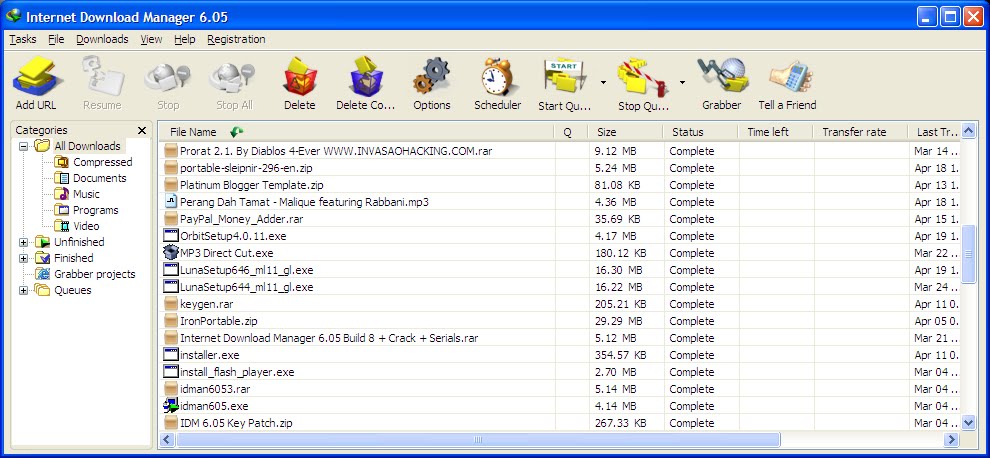Click the icon of LunaSetup646_ml11_gl.exe
The image size is (990, 458).
170,270
